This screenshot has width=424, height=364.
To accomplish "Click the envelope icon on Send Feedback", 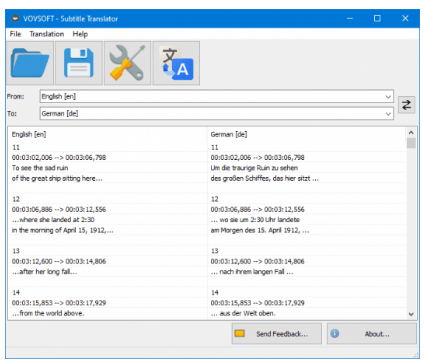I will tap(240, 333).
